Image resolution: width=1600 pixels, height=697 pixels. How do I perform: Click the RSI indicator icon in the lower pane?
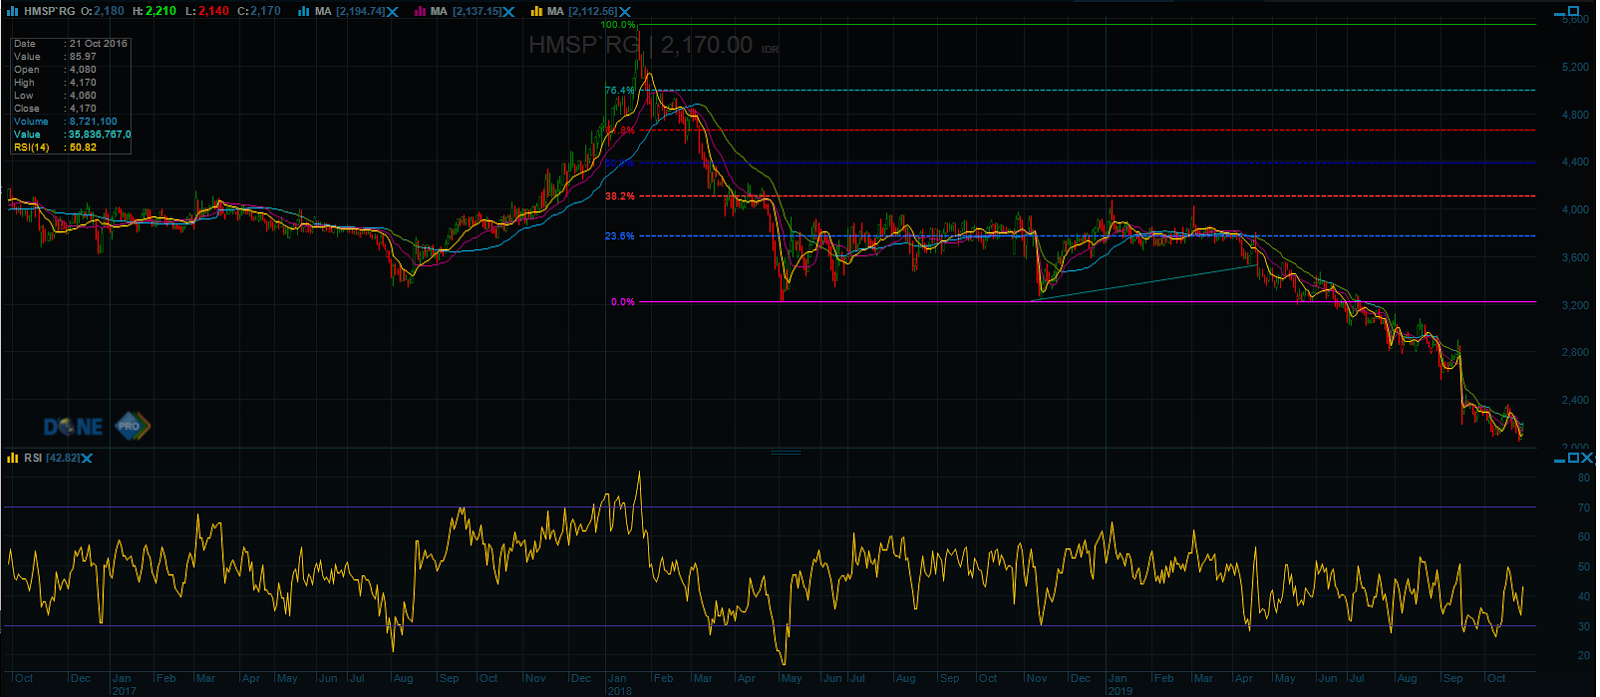tap(12, 458)
